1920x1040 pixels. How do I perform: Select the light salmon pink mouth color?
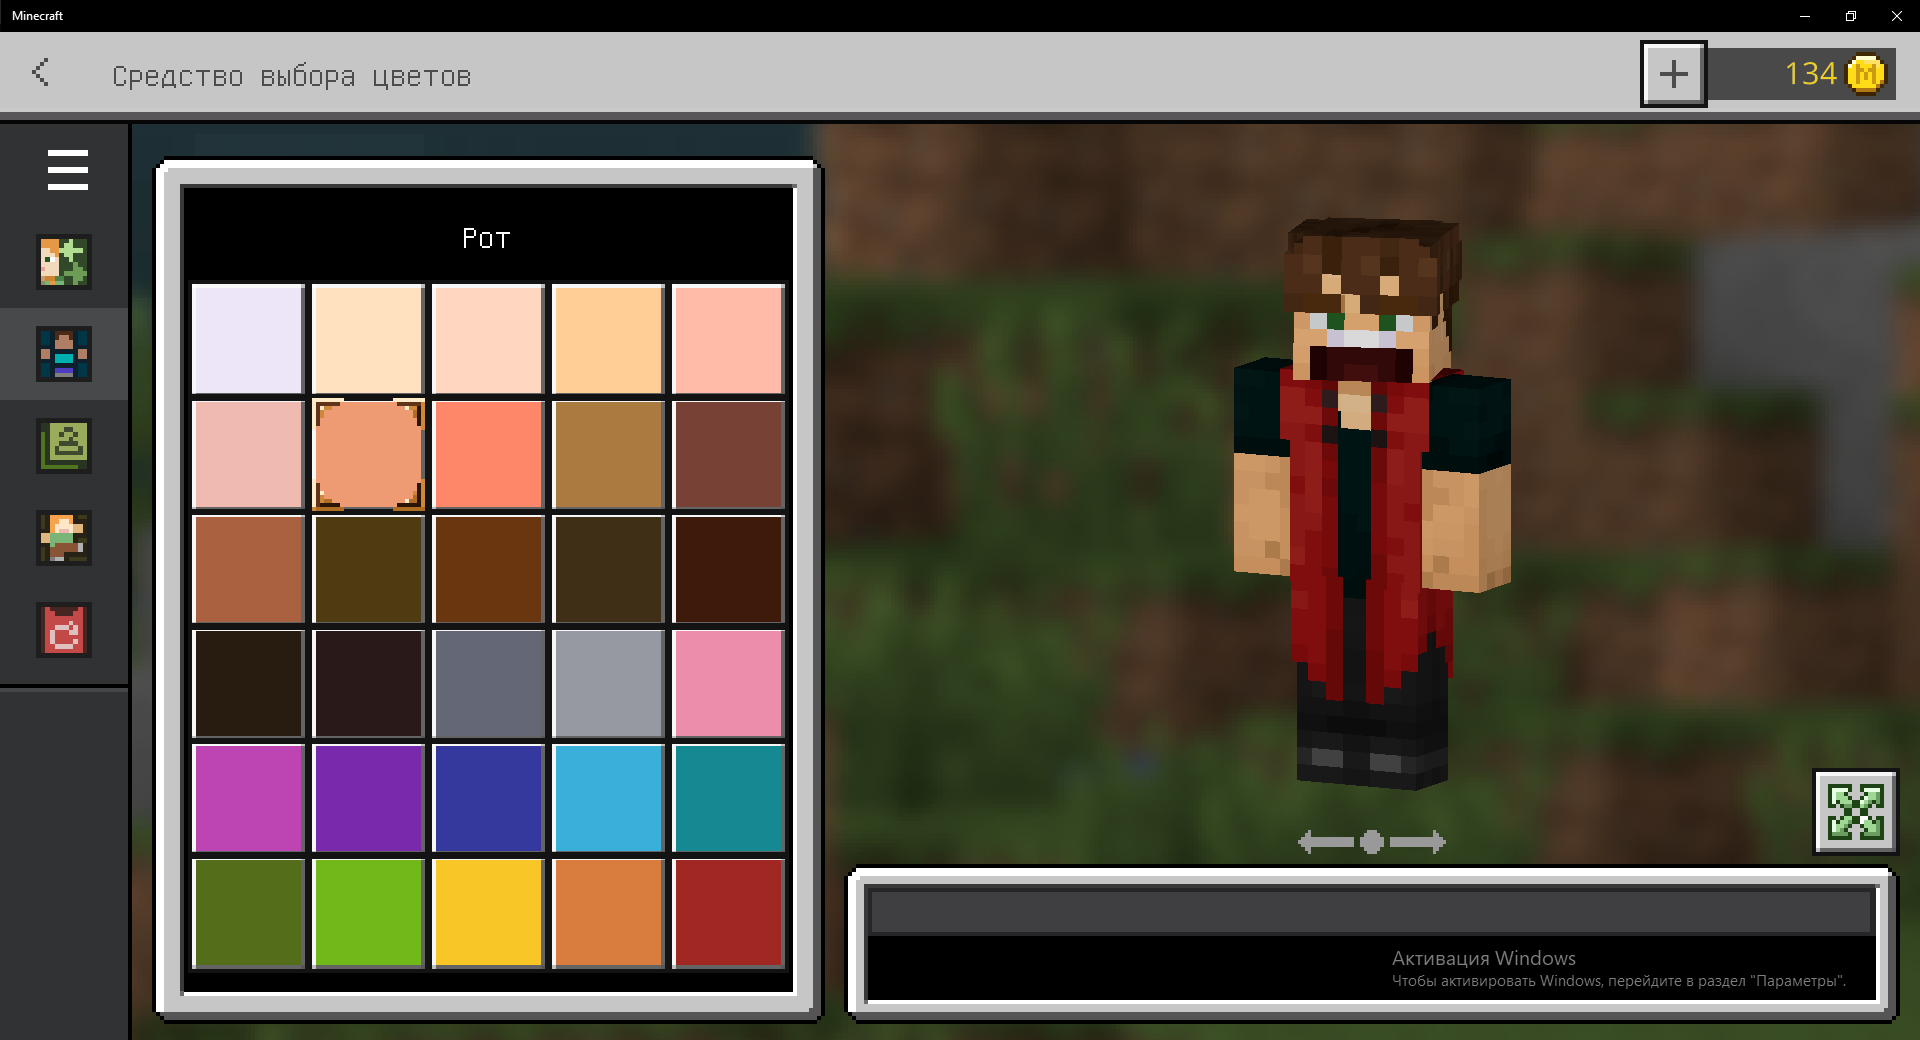point(728,339)
